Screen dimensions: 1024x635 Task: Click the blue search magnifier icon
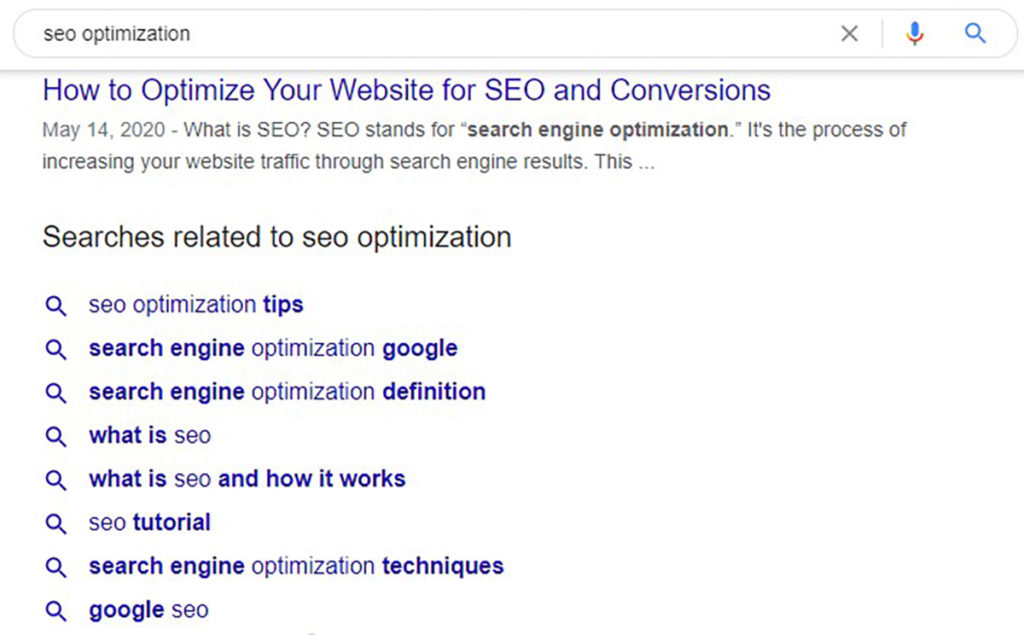click(x=975, y=33)
